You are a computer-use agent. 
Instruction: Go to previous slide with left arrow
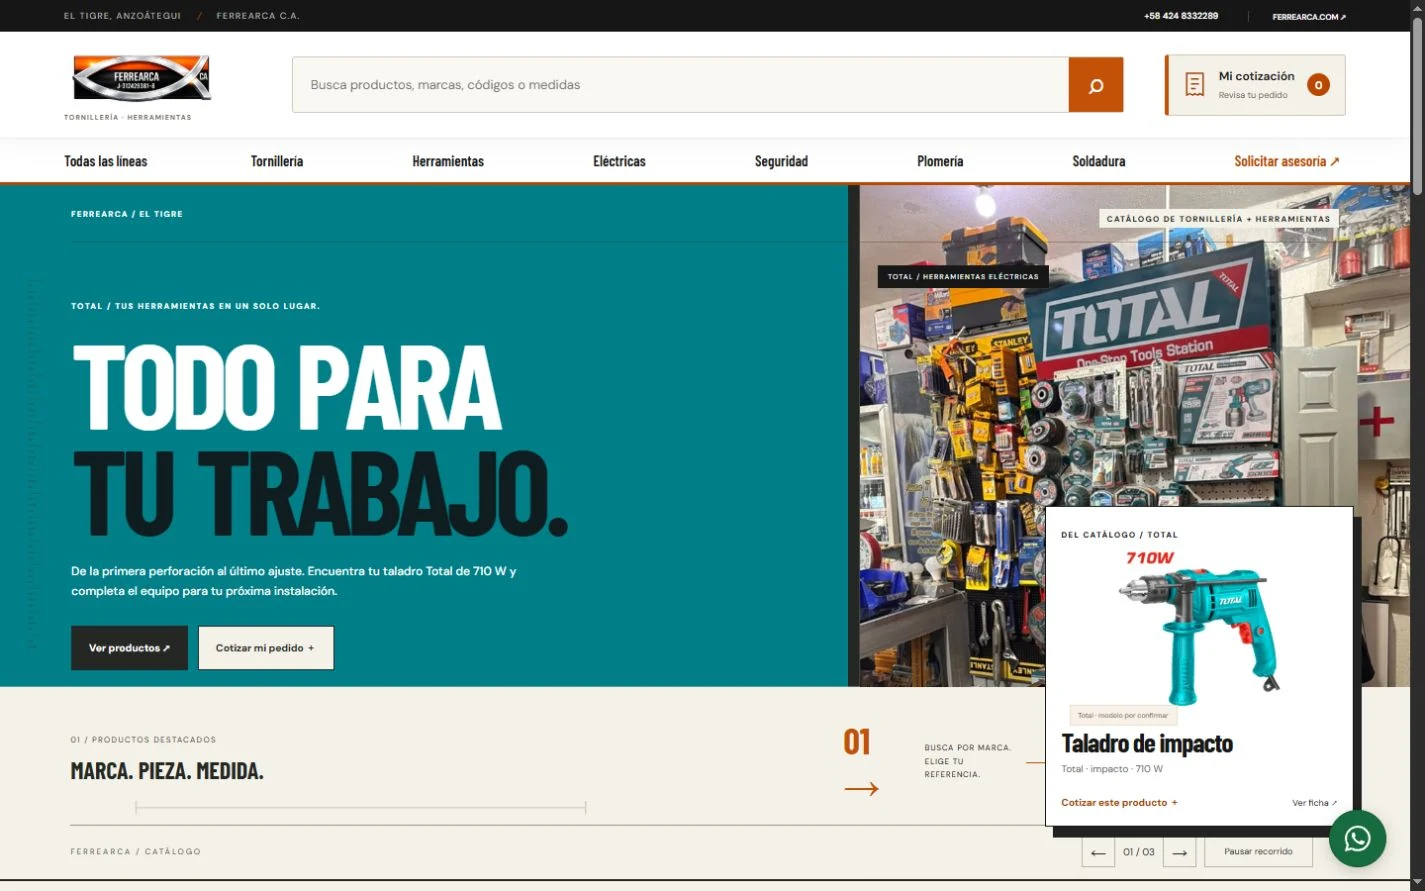pos(1098,852)
